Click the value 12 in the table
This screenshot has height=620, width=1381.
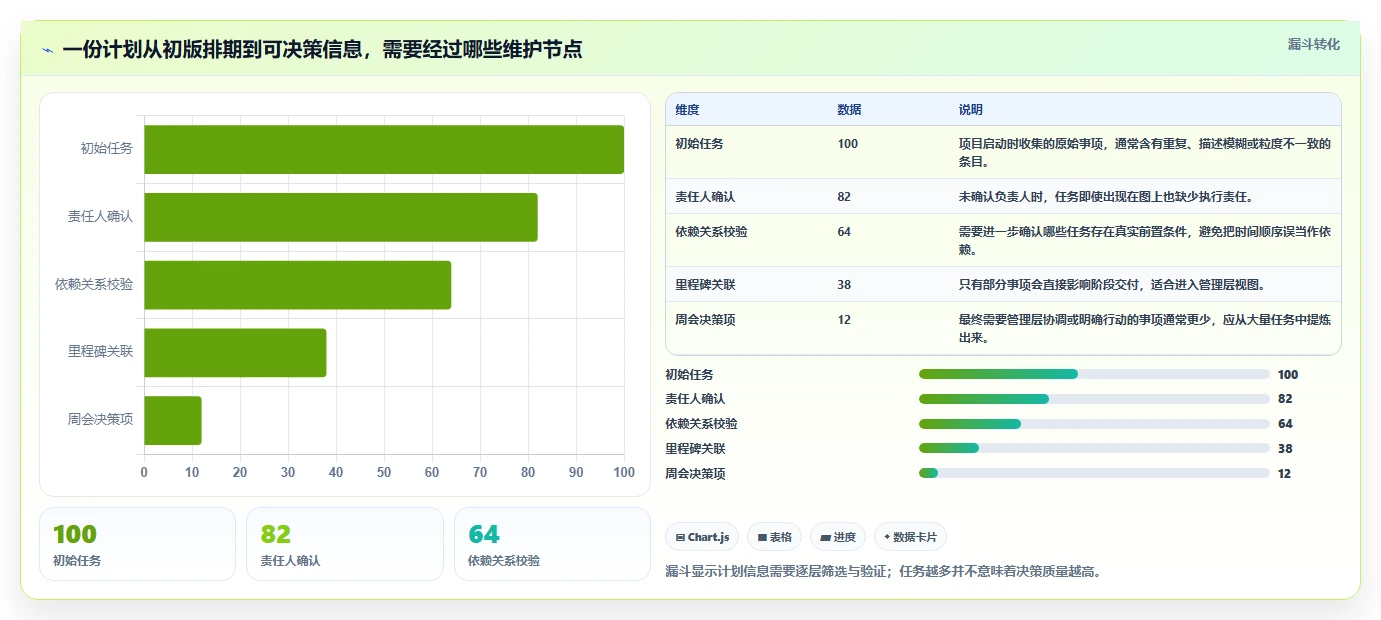click(844, 320)
